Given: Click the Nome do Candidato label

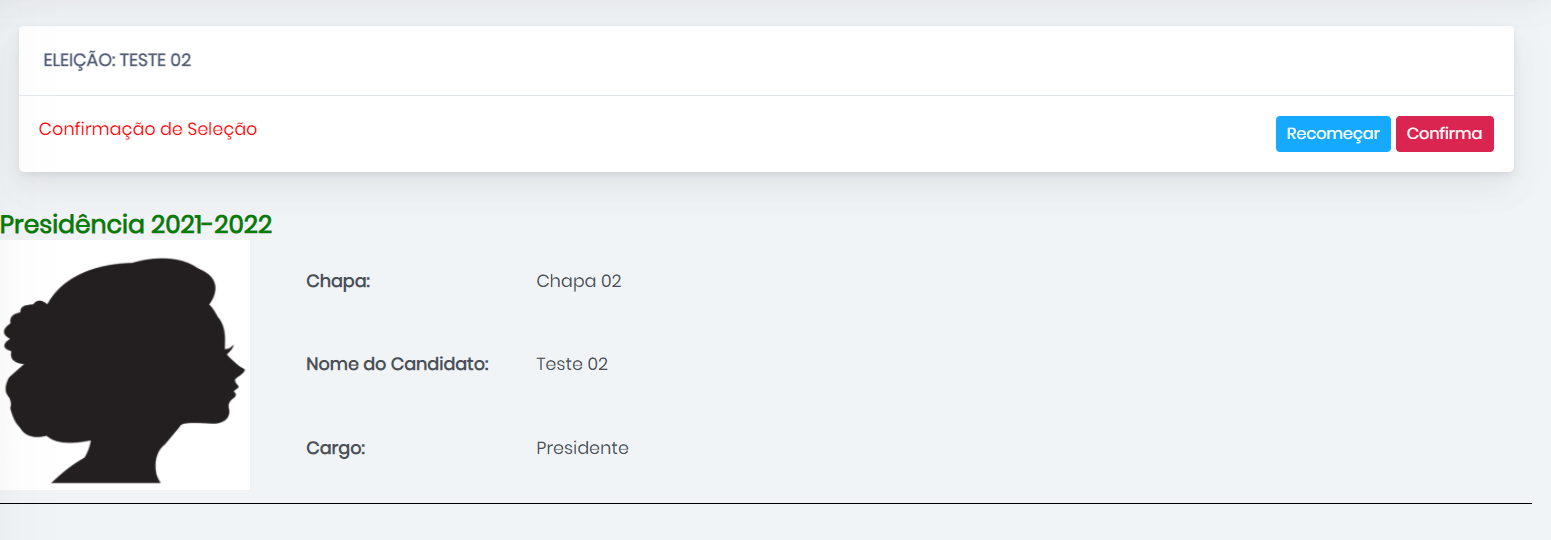Looking at the screenshot, I should click(397, 364).
